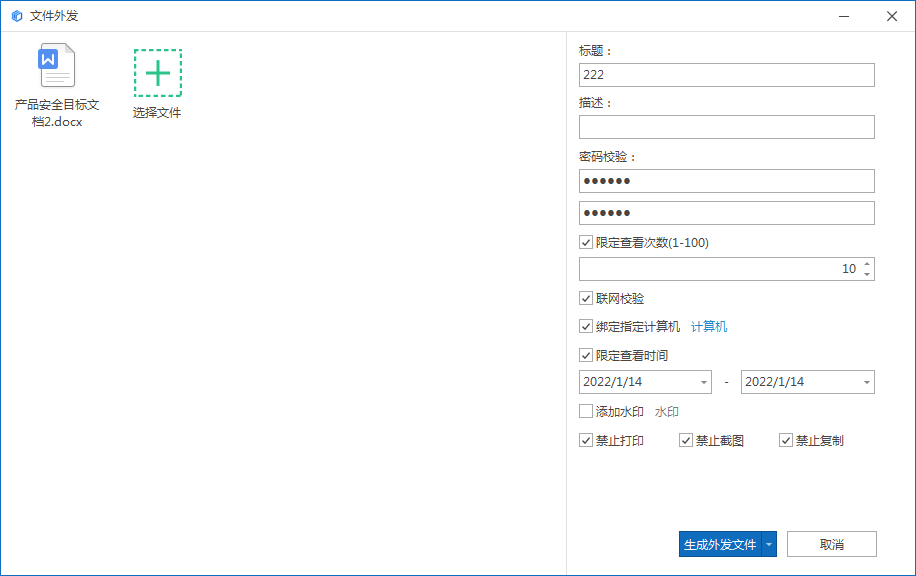This screenshot has height=576, width=916.
Task: Open the blue 计算机 link
Action: pos(709,327)
